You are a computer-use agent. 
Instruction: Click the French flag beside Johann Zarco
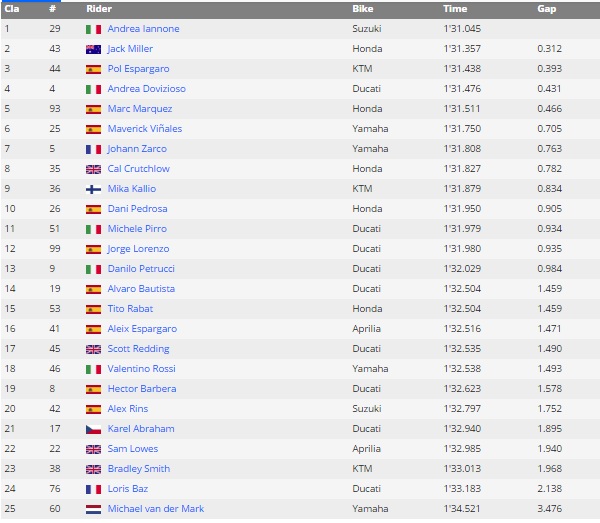click(93, 149)
